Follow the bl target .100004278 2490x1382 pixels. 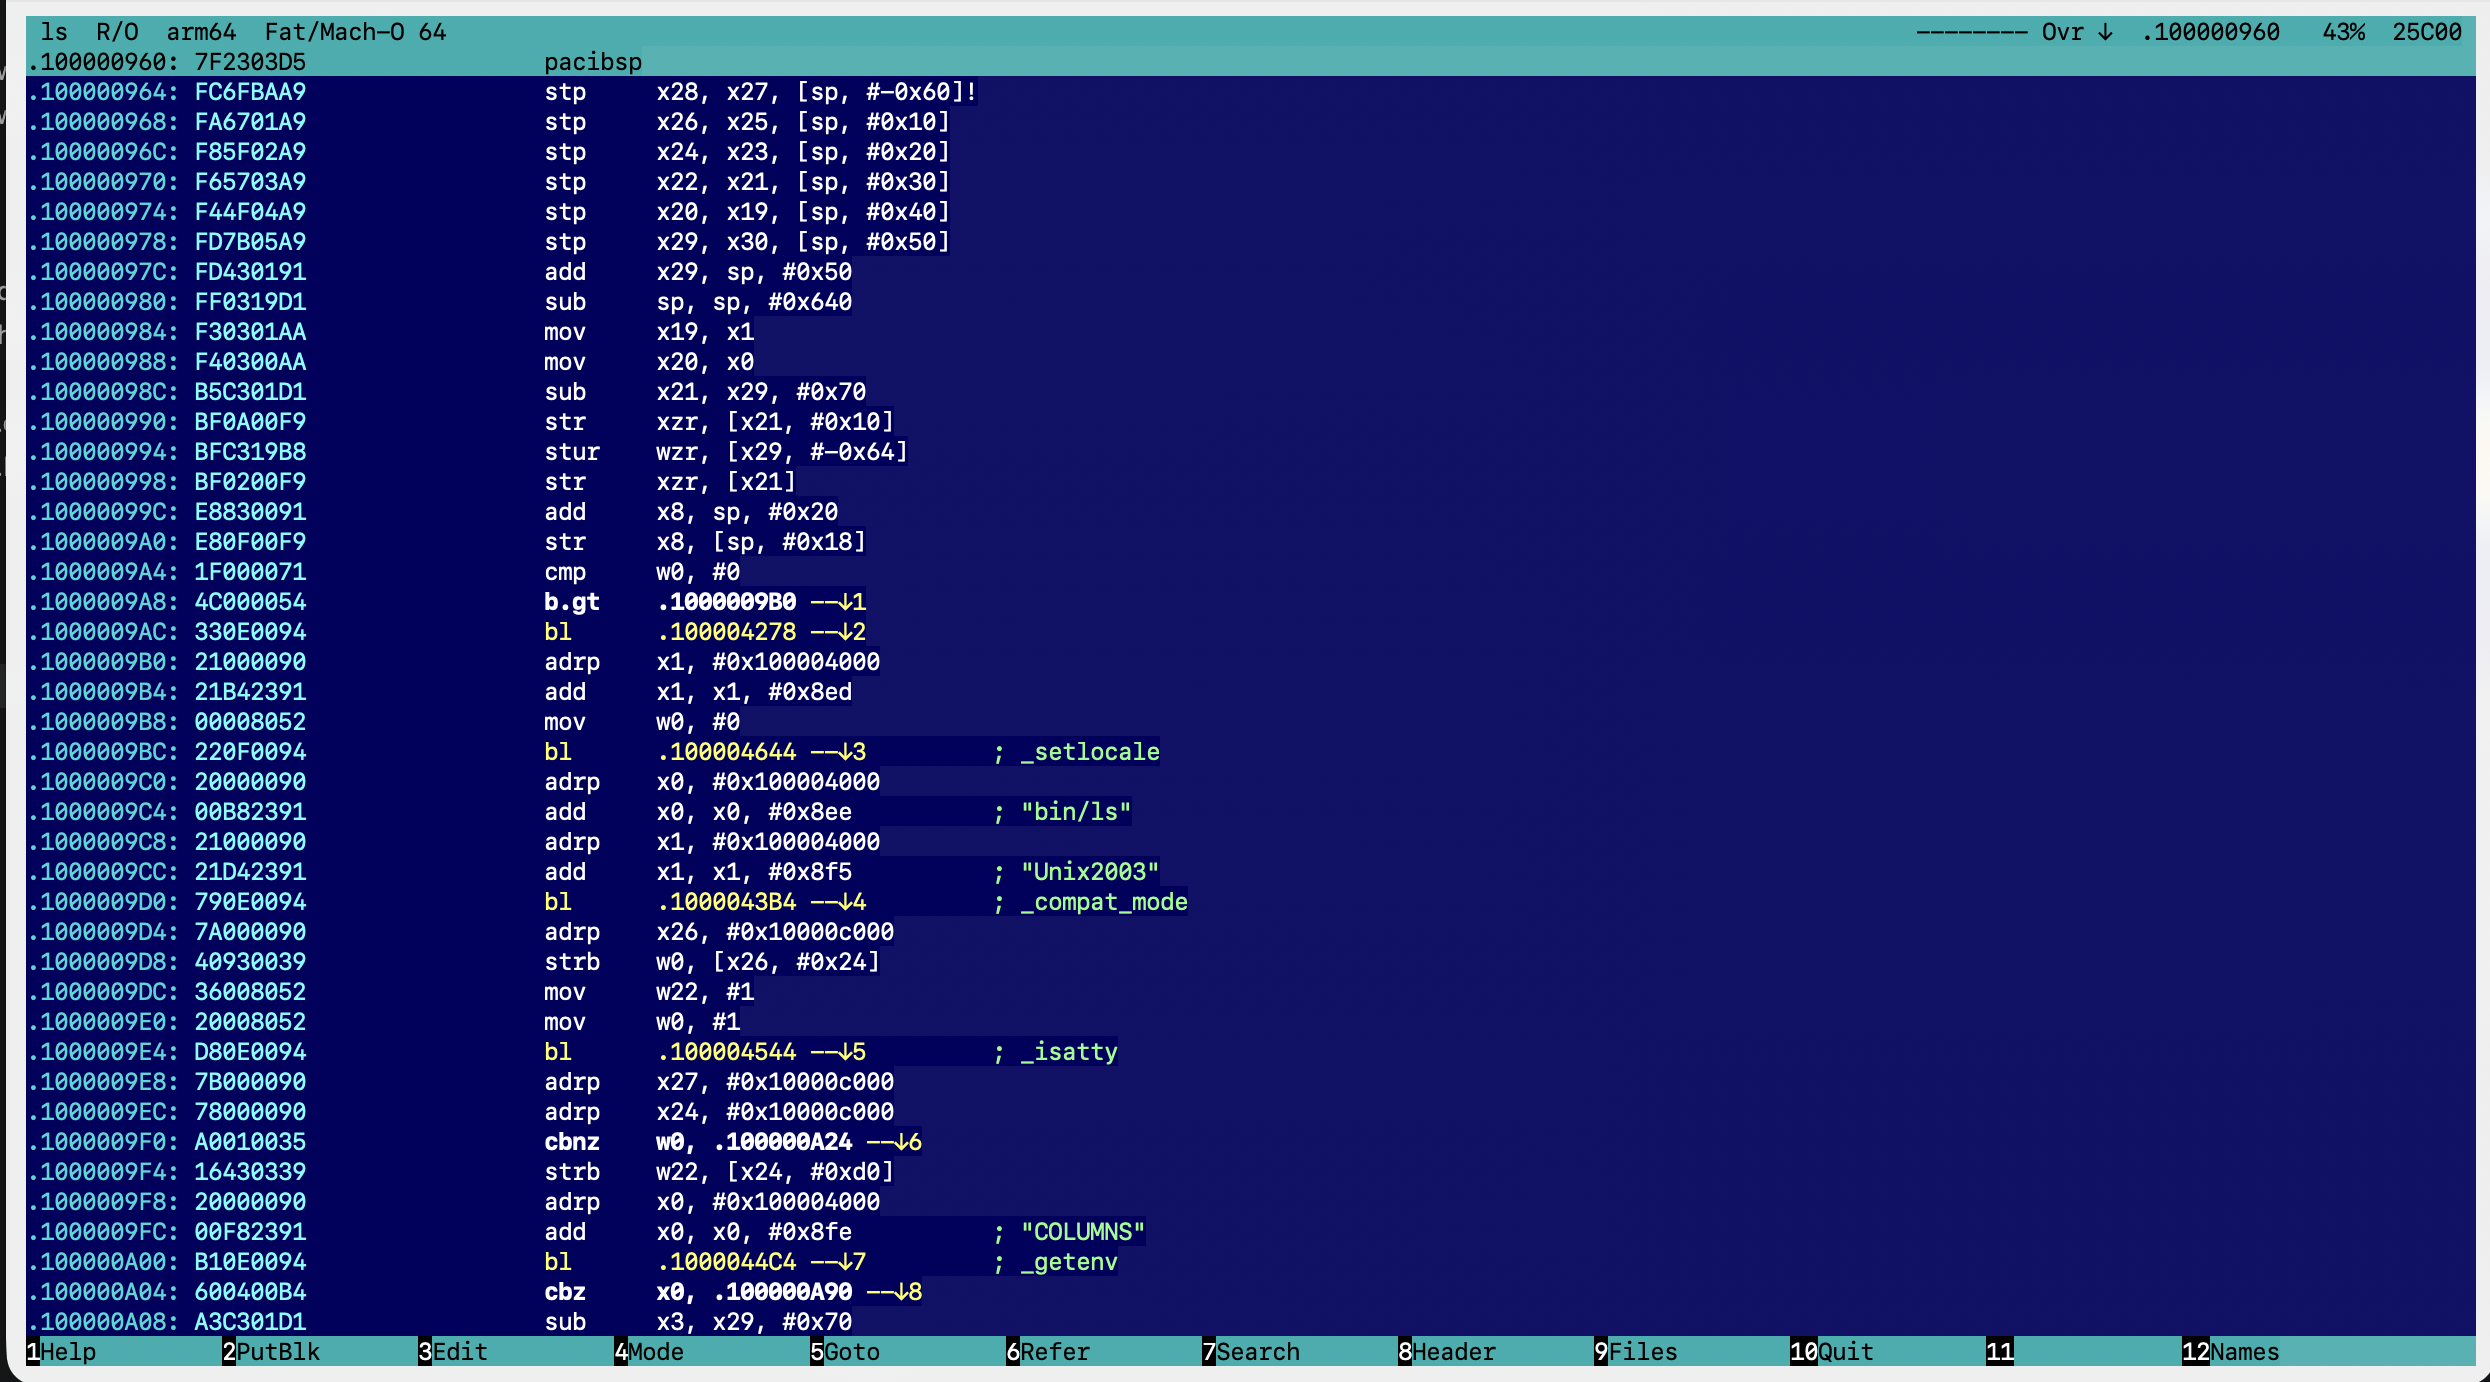pos(727,632)
